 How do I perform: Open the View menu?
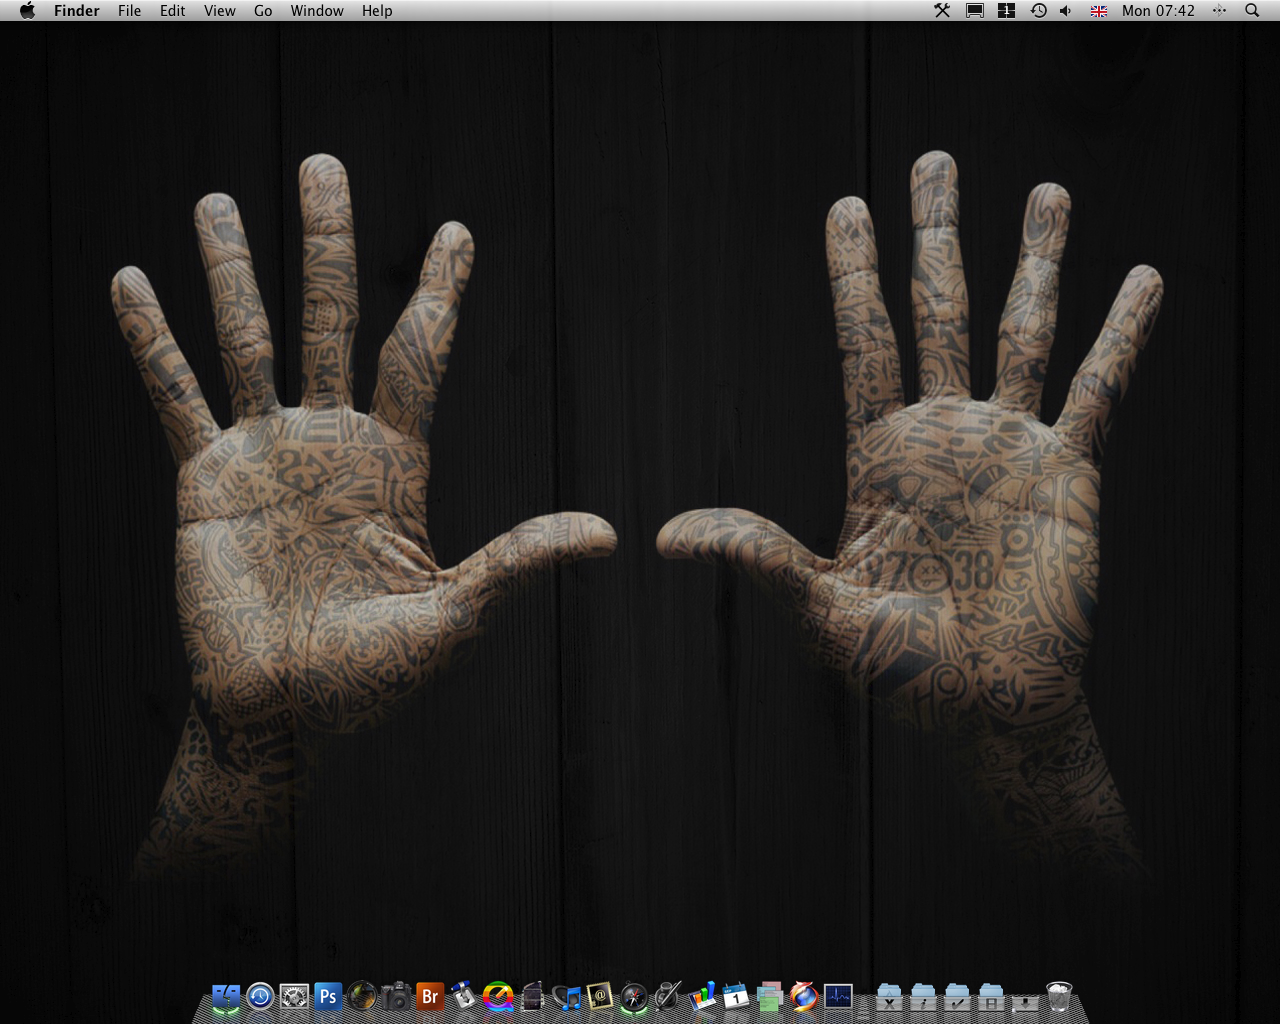click(220, 11)
